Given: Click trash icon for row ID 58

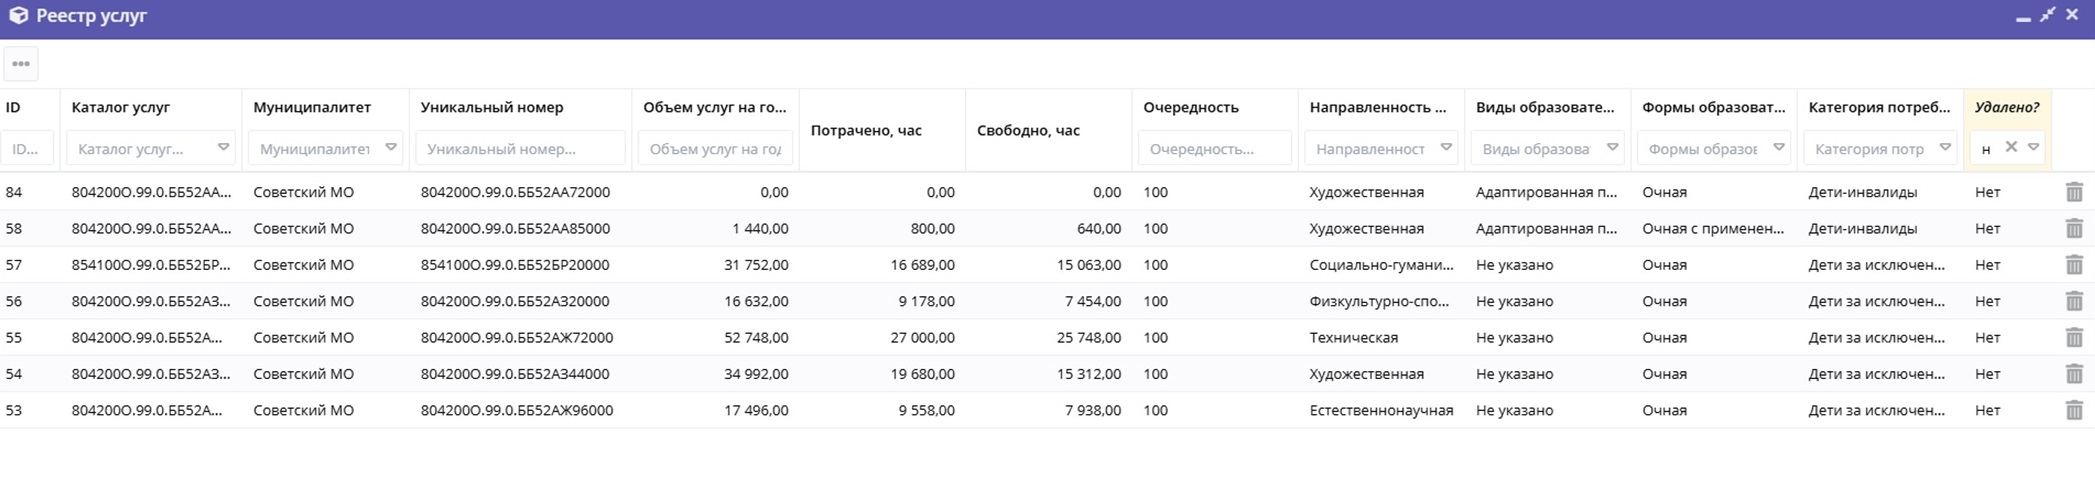Looking at the screenshot, I should point(2073,229).
